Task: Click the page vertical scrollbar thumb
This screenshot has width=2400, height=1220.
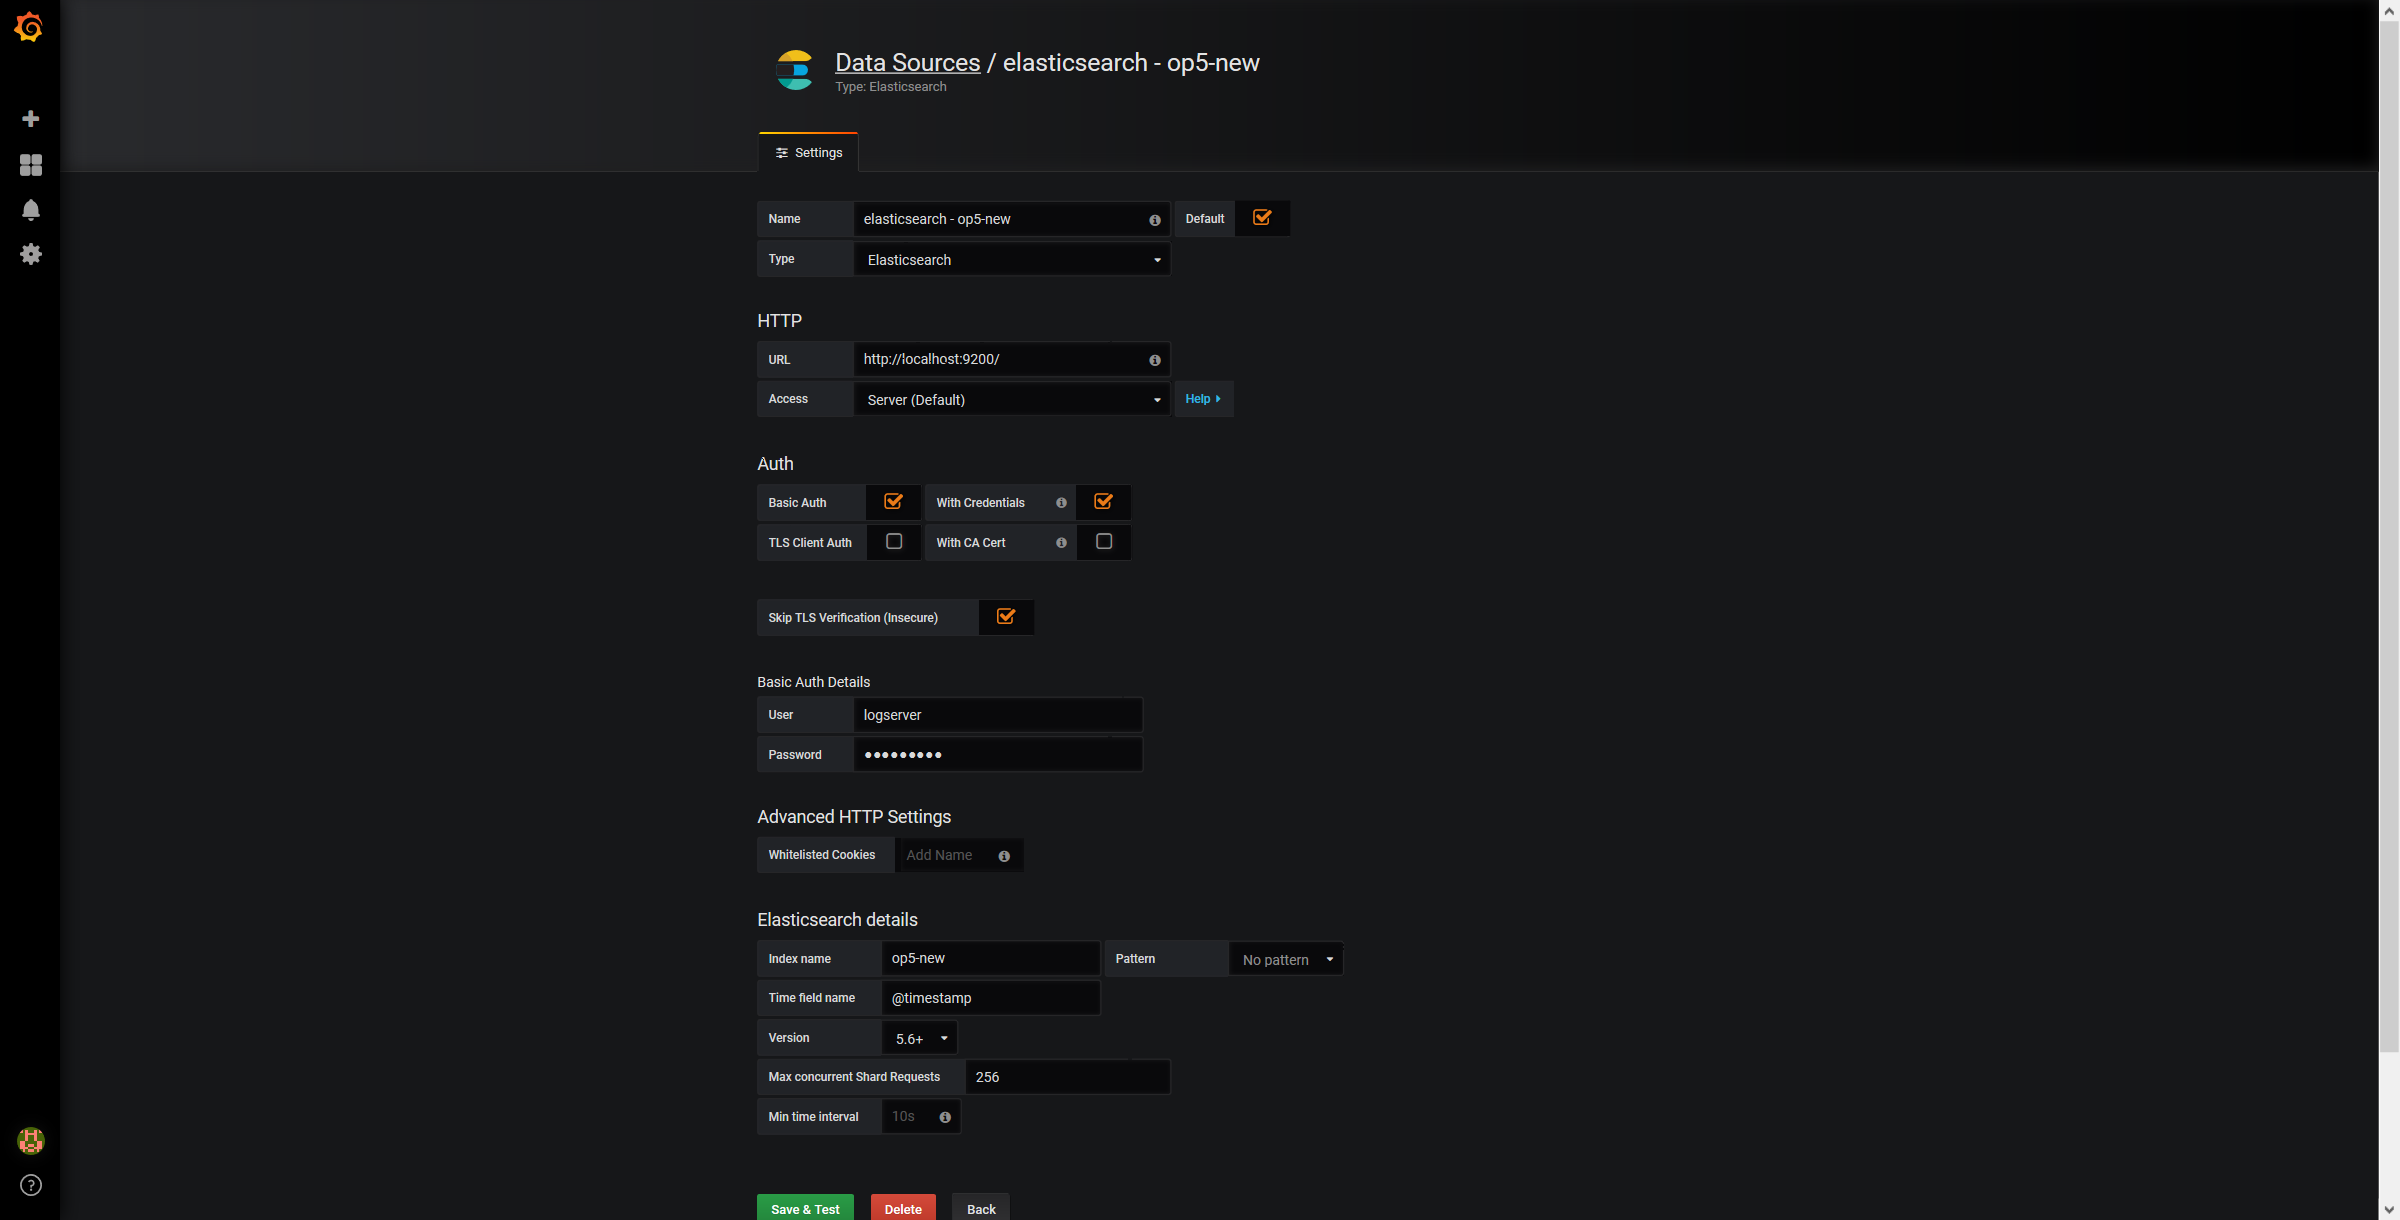Action: coord(2389,536)
